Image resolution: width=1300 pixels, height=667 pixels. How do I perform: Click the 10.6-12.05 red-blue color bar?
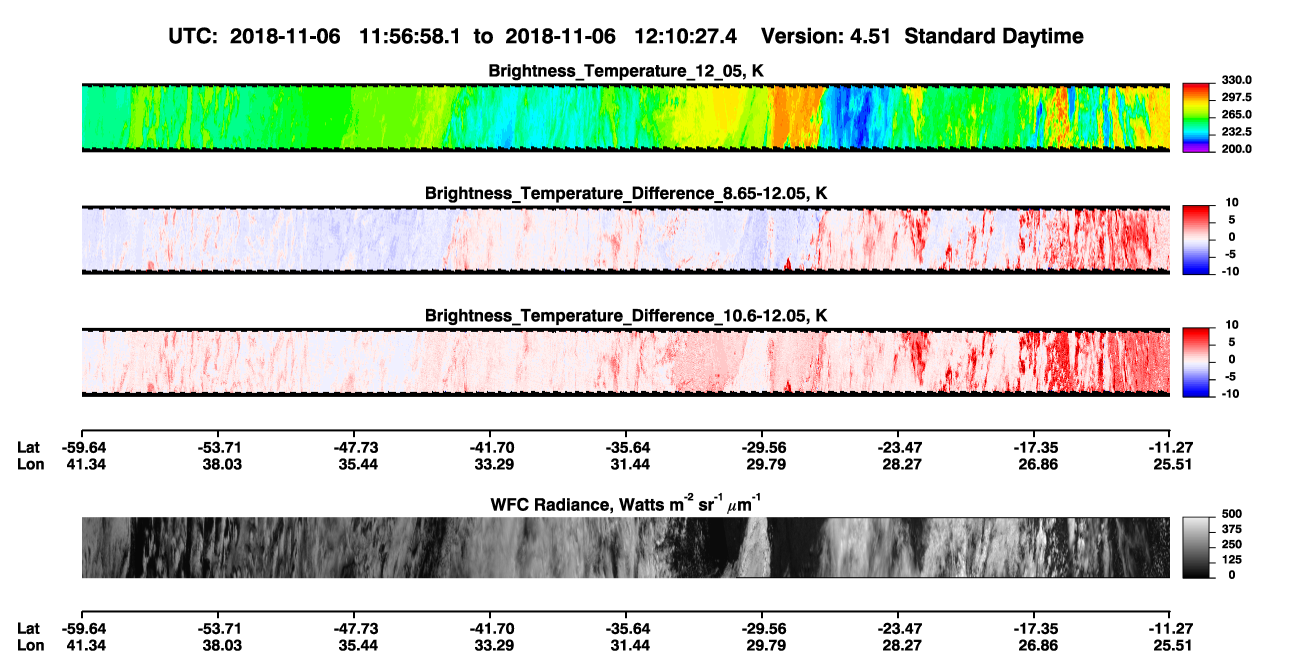click(x=1196, y=363)
